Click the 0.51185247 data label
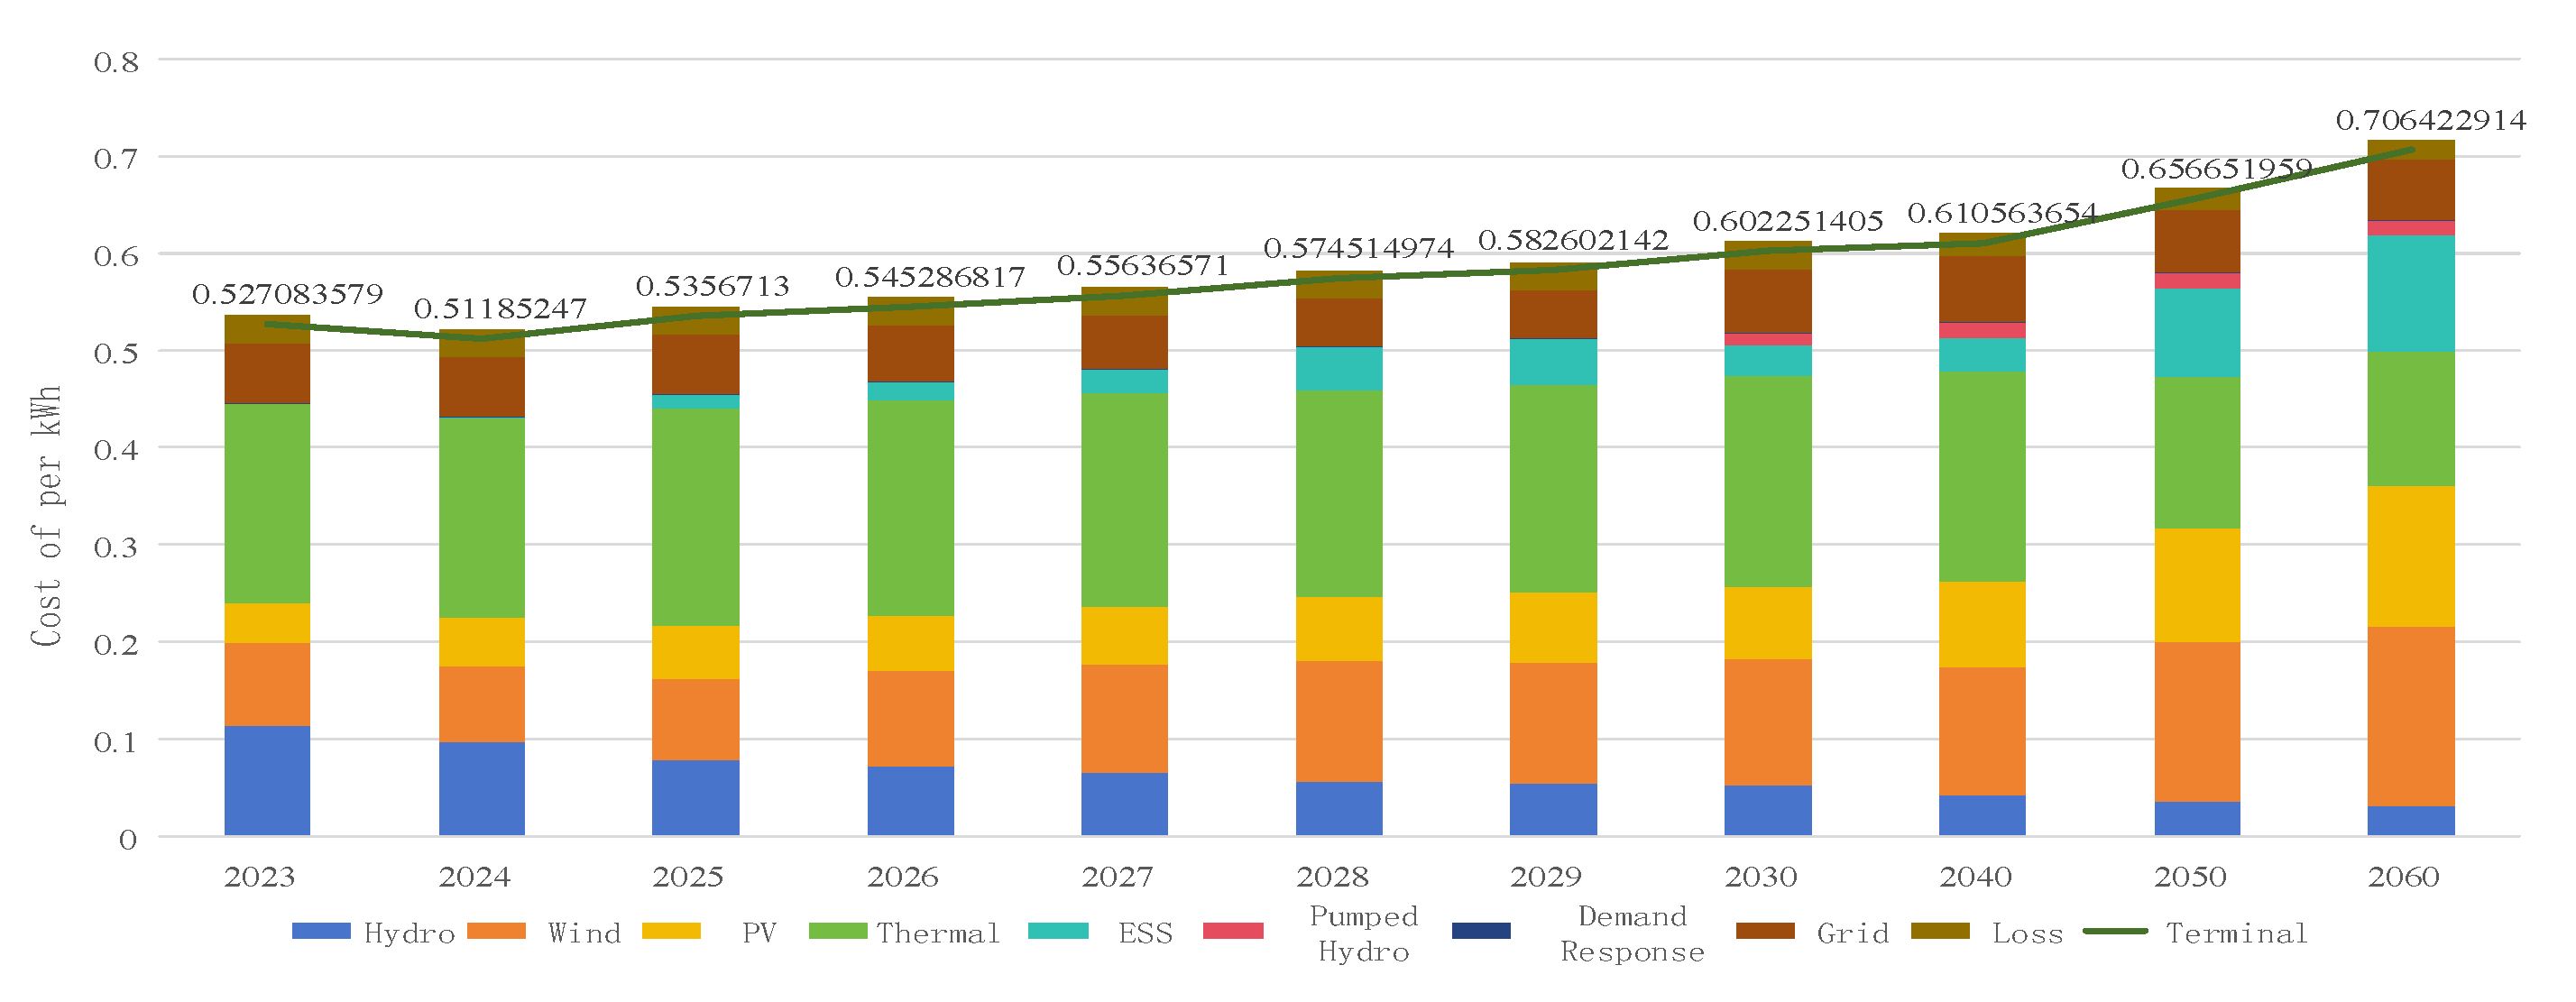The height and width of the screenshot is (1002, 2576). click(501, 309)
